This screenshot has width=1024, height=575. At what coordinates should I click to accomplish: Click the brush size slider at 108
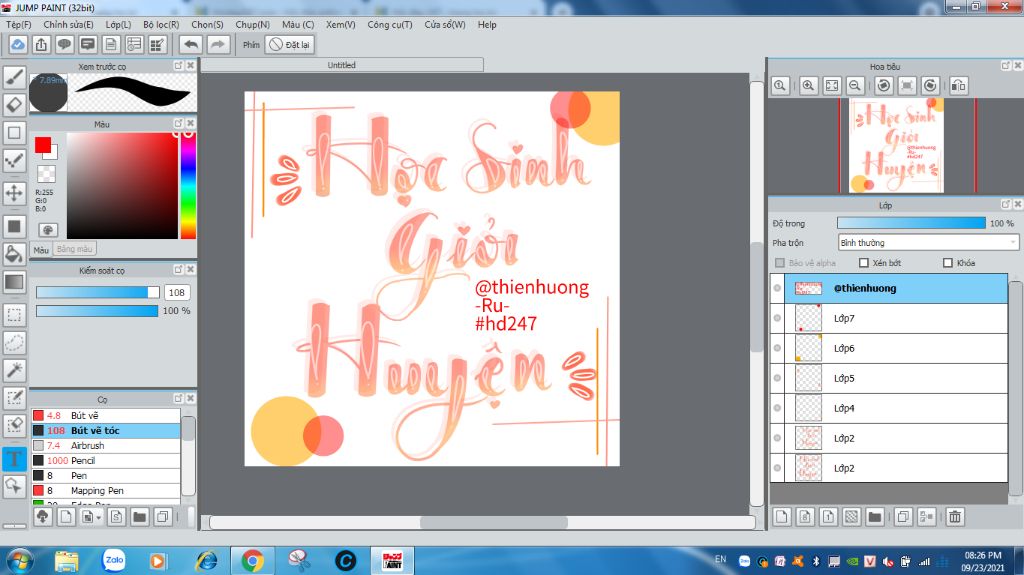(97, 292)
